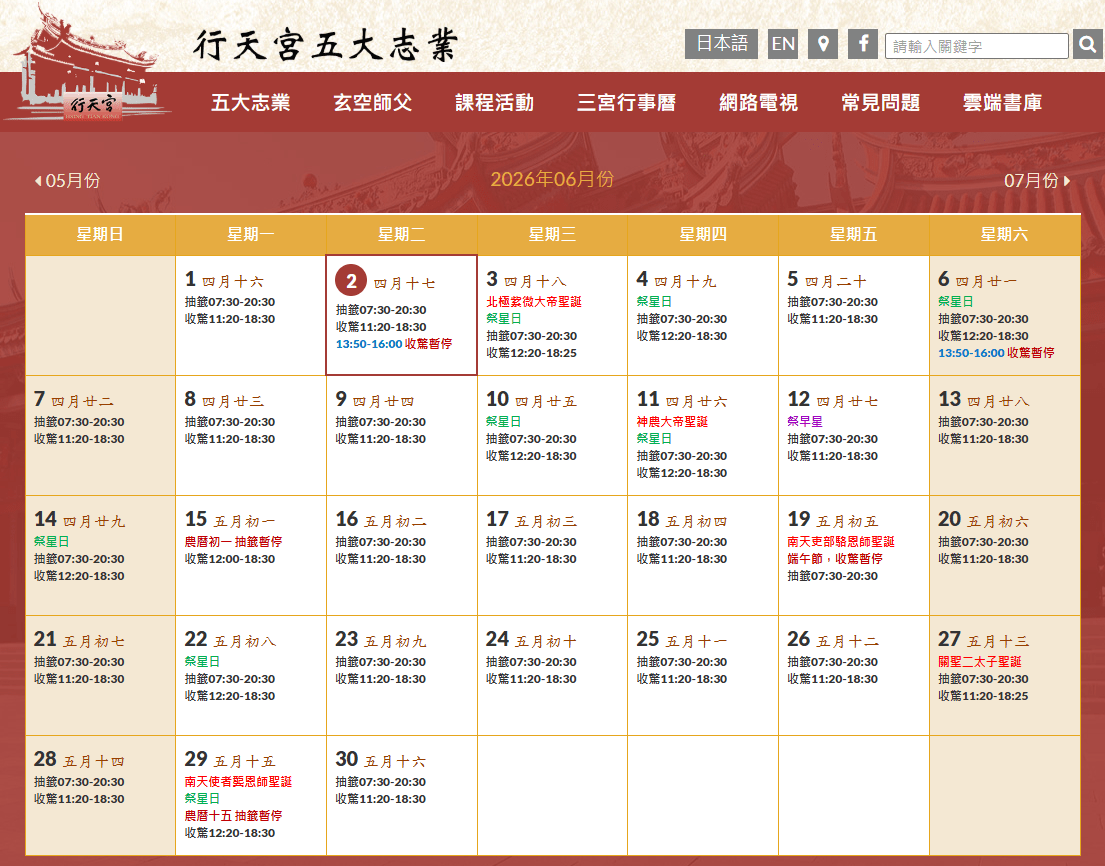Switch language to EN

click(x=782, y=44)
